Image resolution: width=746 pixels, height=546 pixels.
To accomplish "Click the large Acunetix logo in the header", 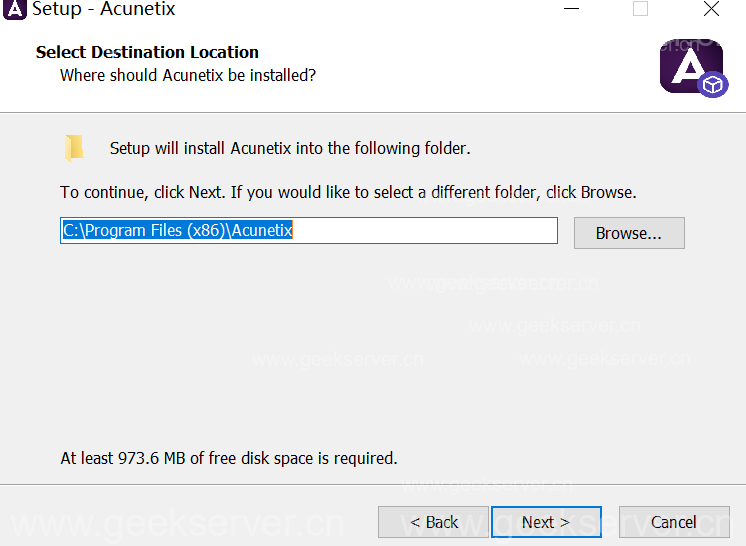I will click(x=688, y=65).
